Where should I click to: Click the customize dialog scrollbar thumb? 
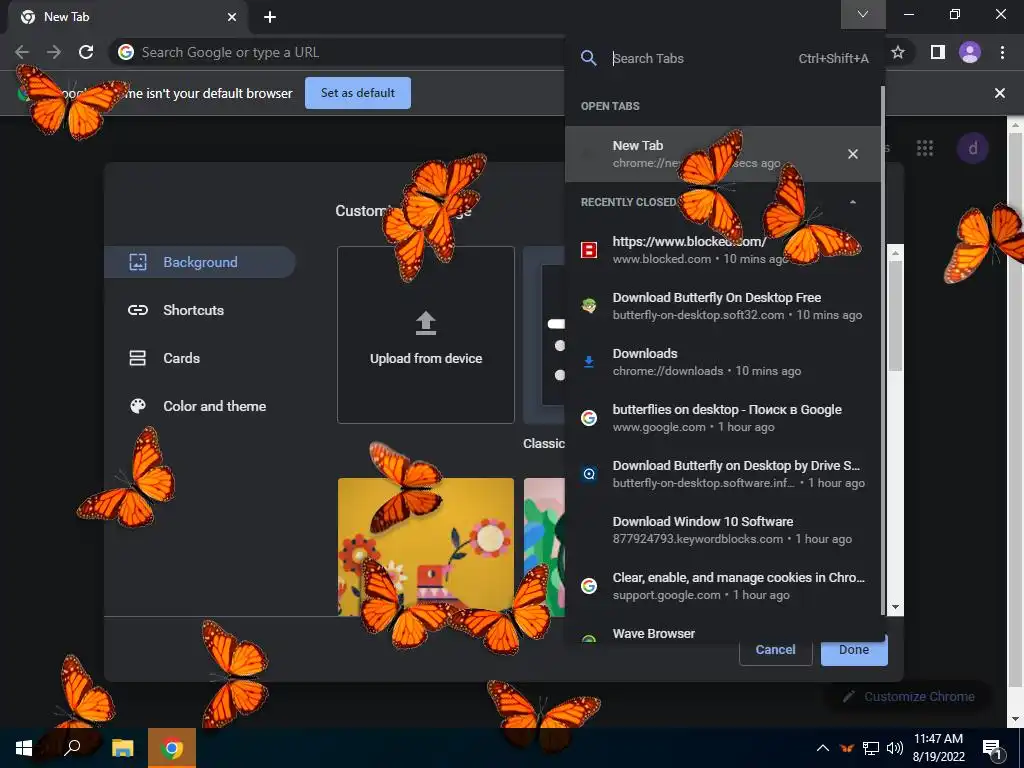coord(895,315)
